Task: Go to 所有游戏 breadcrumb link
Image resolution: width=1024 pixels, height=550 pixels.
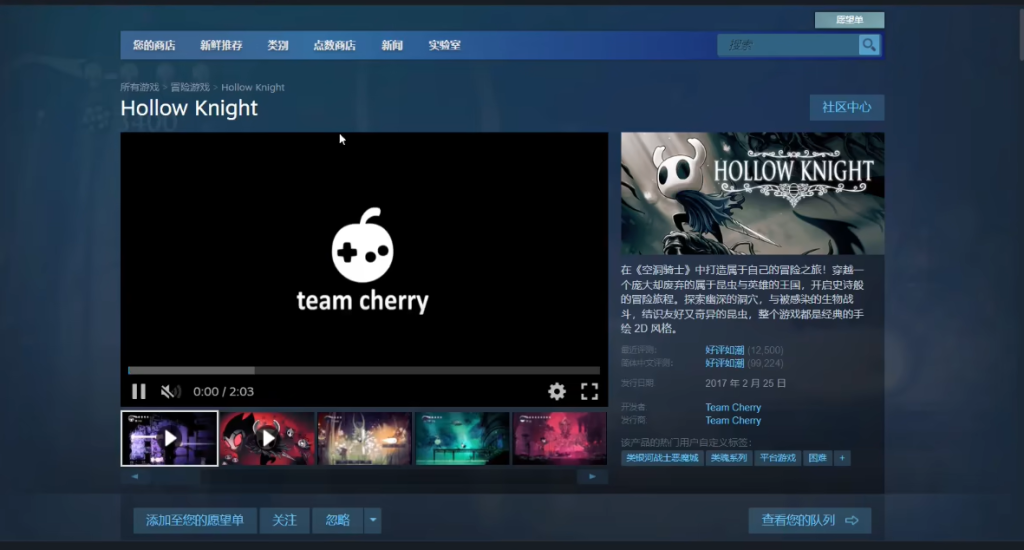Action: 140,87
